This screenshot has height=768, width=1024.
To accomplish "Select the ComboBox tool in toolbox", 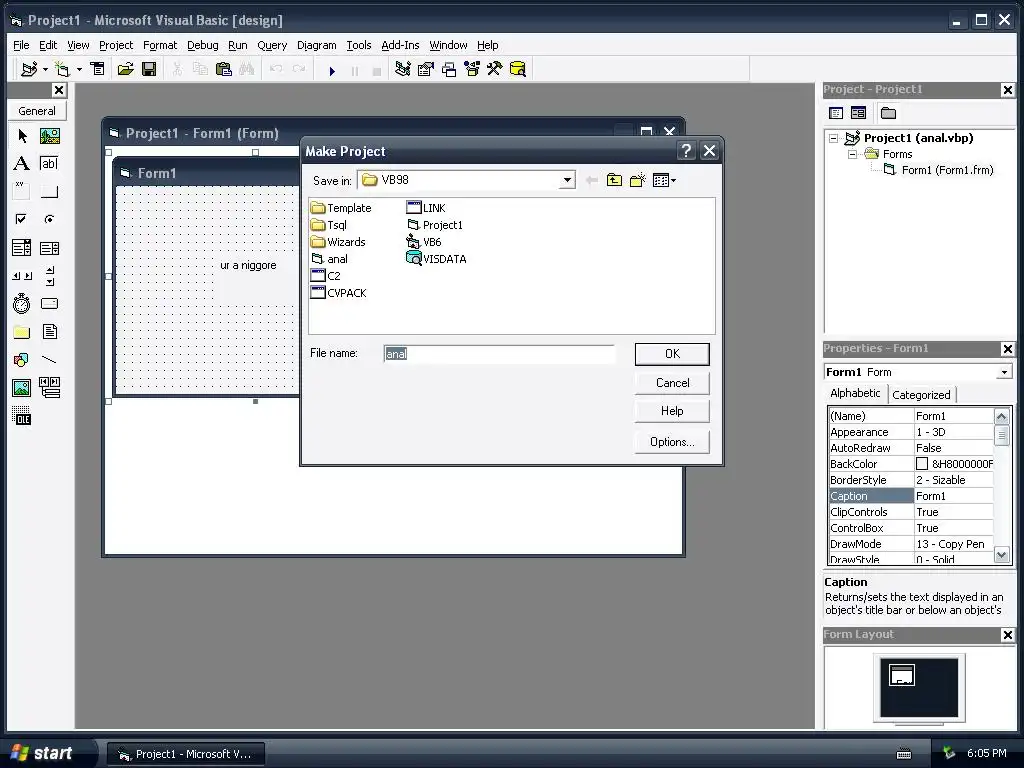I will [x=22, y=248].
